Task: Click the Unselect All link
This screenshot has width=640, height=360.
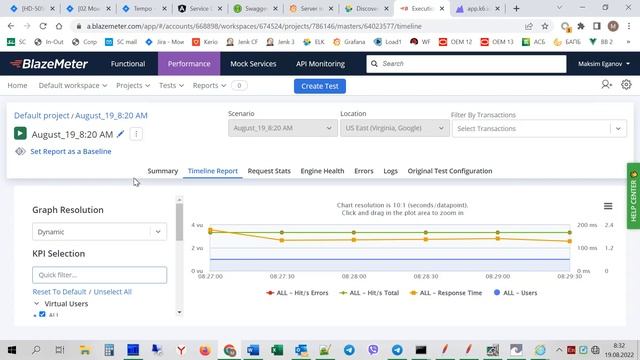Action: 113,292
